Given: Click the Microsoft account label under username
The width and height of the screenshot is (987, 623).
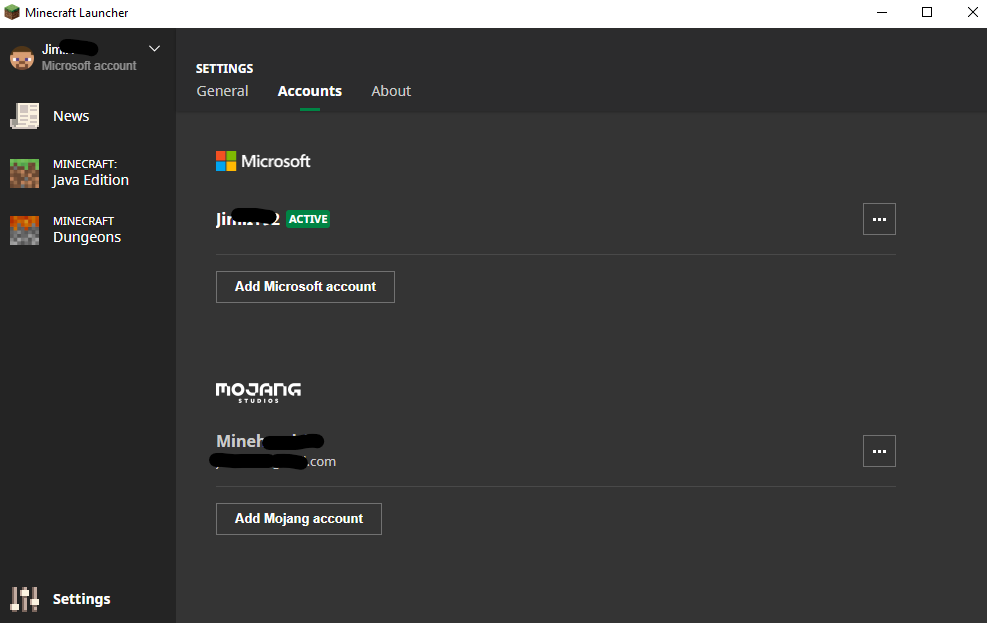Looking at the screenshot, I should (x=89, y=65).
